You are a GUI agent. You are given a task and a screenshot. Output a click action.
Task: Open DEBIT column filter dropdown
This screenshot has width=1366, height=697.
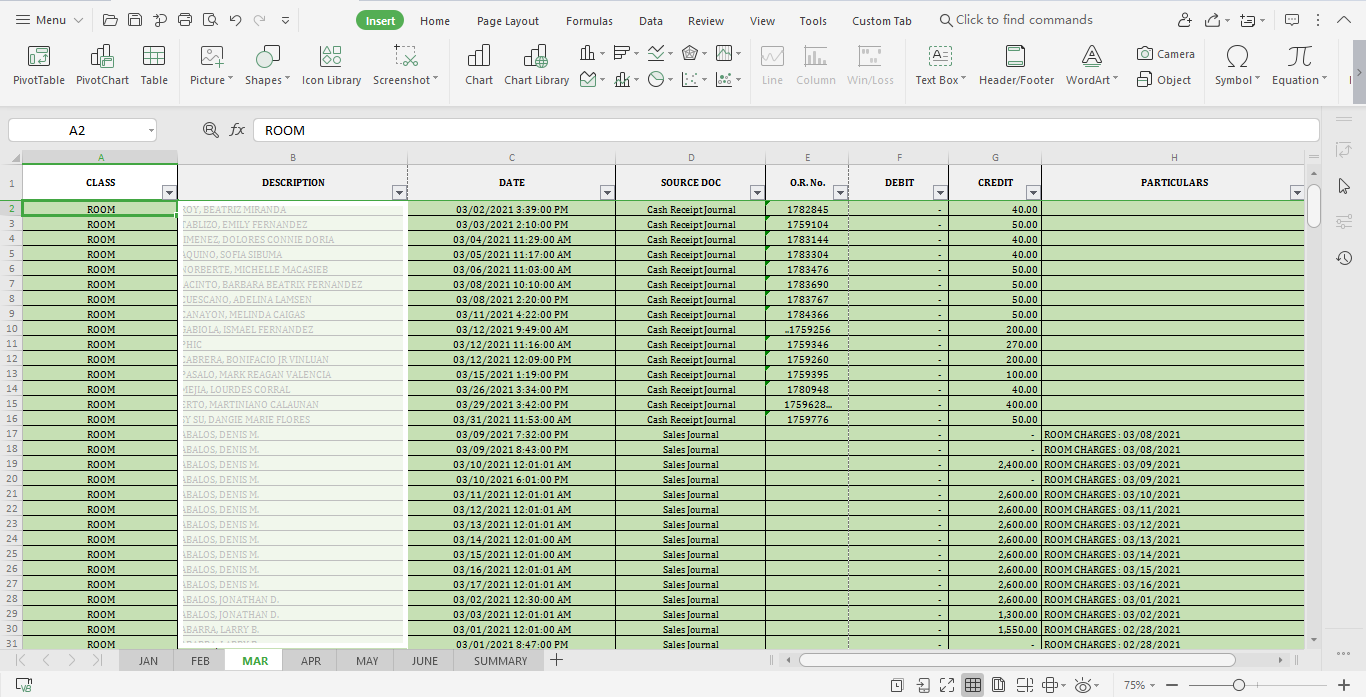pyautogui.click(x=940, y=193)
